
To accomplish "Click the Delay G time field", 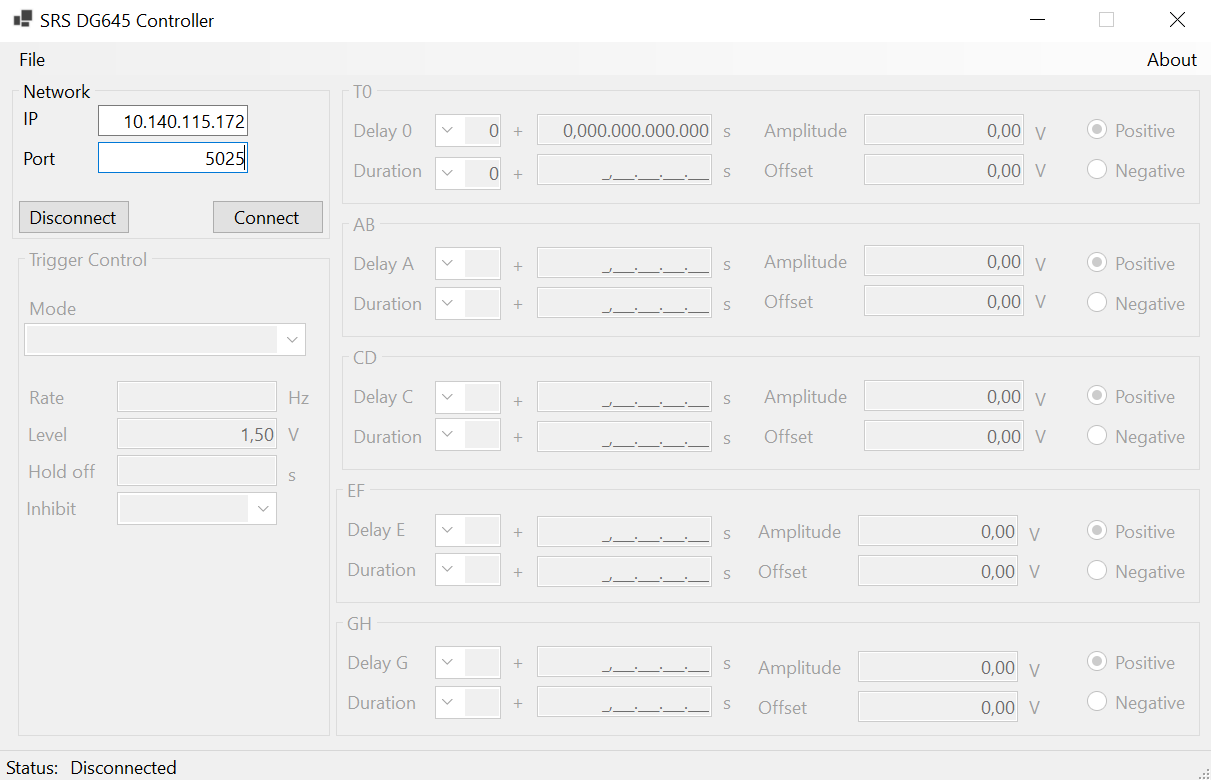I will 624,662.
